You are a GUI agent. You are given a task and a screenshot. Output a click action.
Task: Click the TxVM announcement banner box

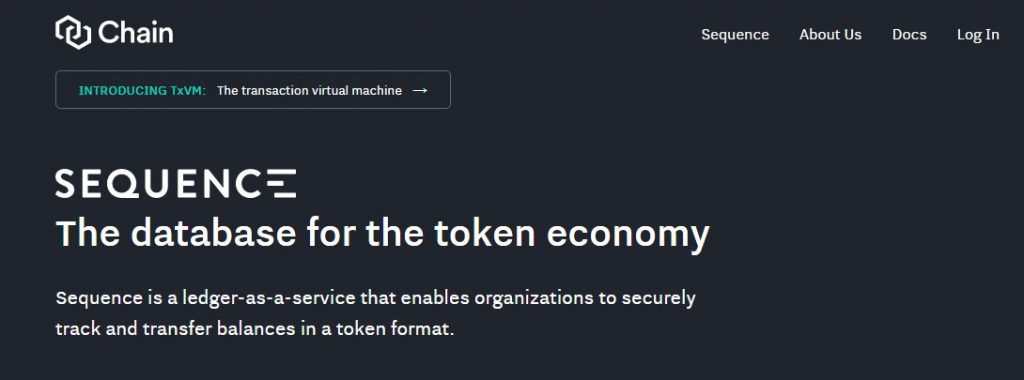(x=253, y=89)
